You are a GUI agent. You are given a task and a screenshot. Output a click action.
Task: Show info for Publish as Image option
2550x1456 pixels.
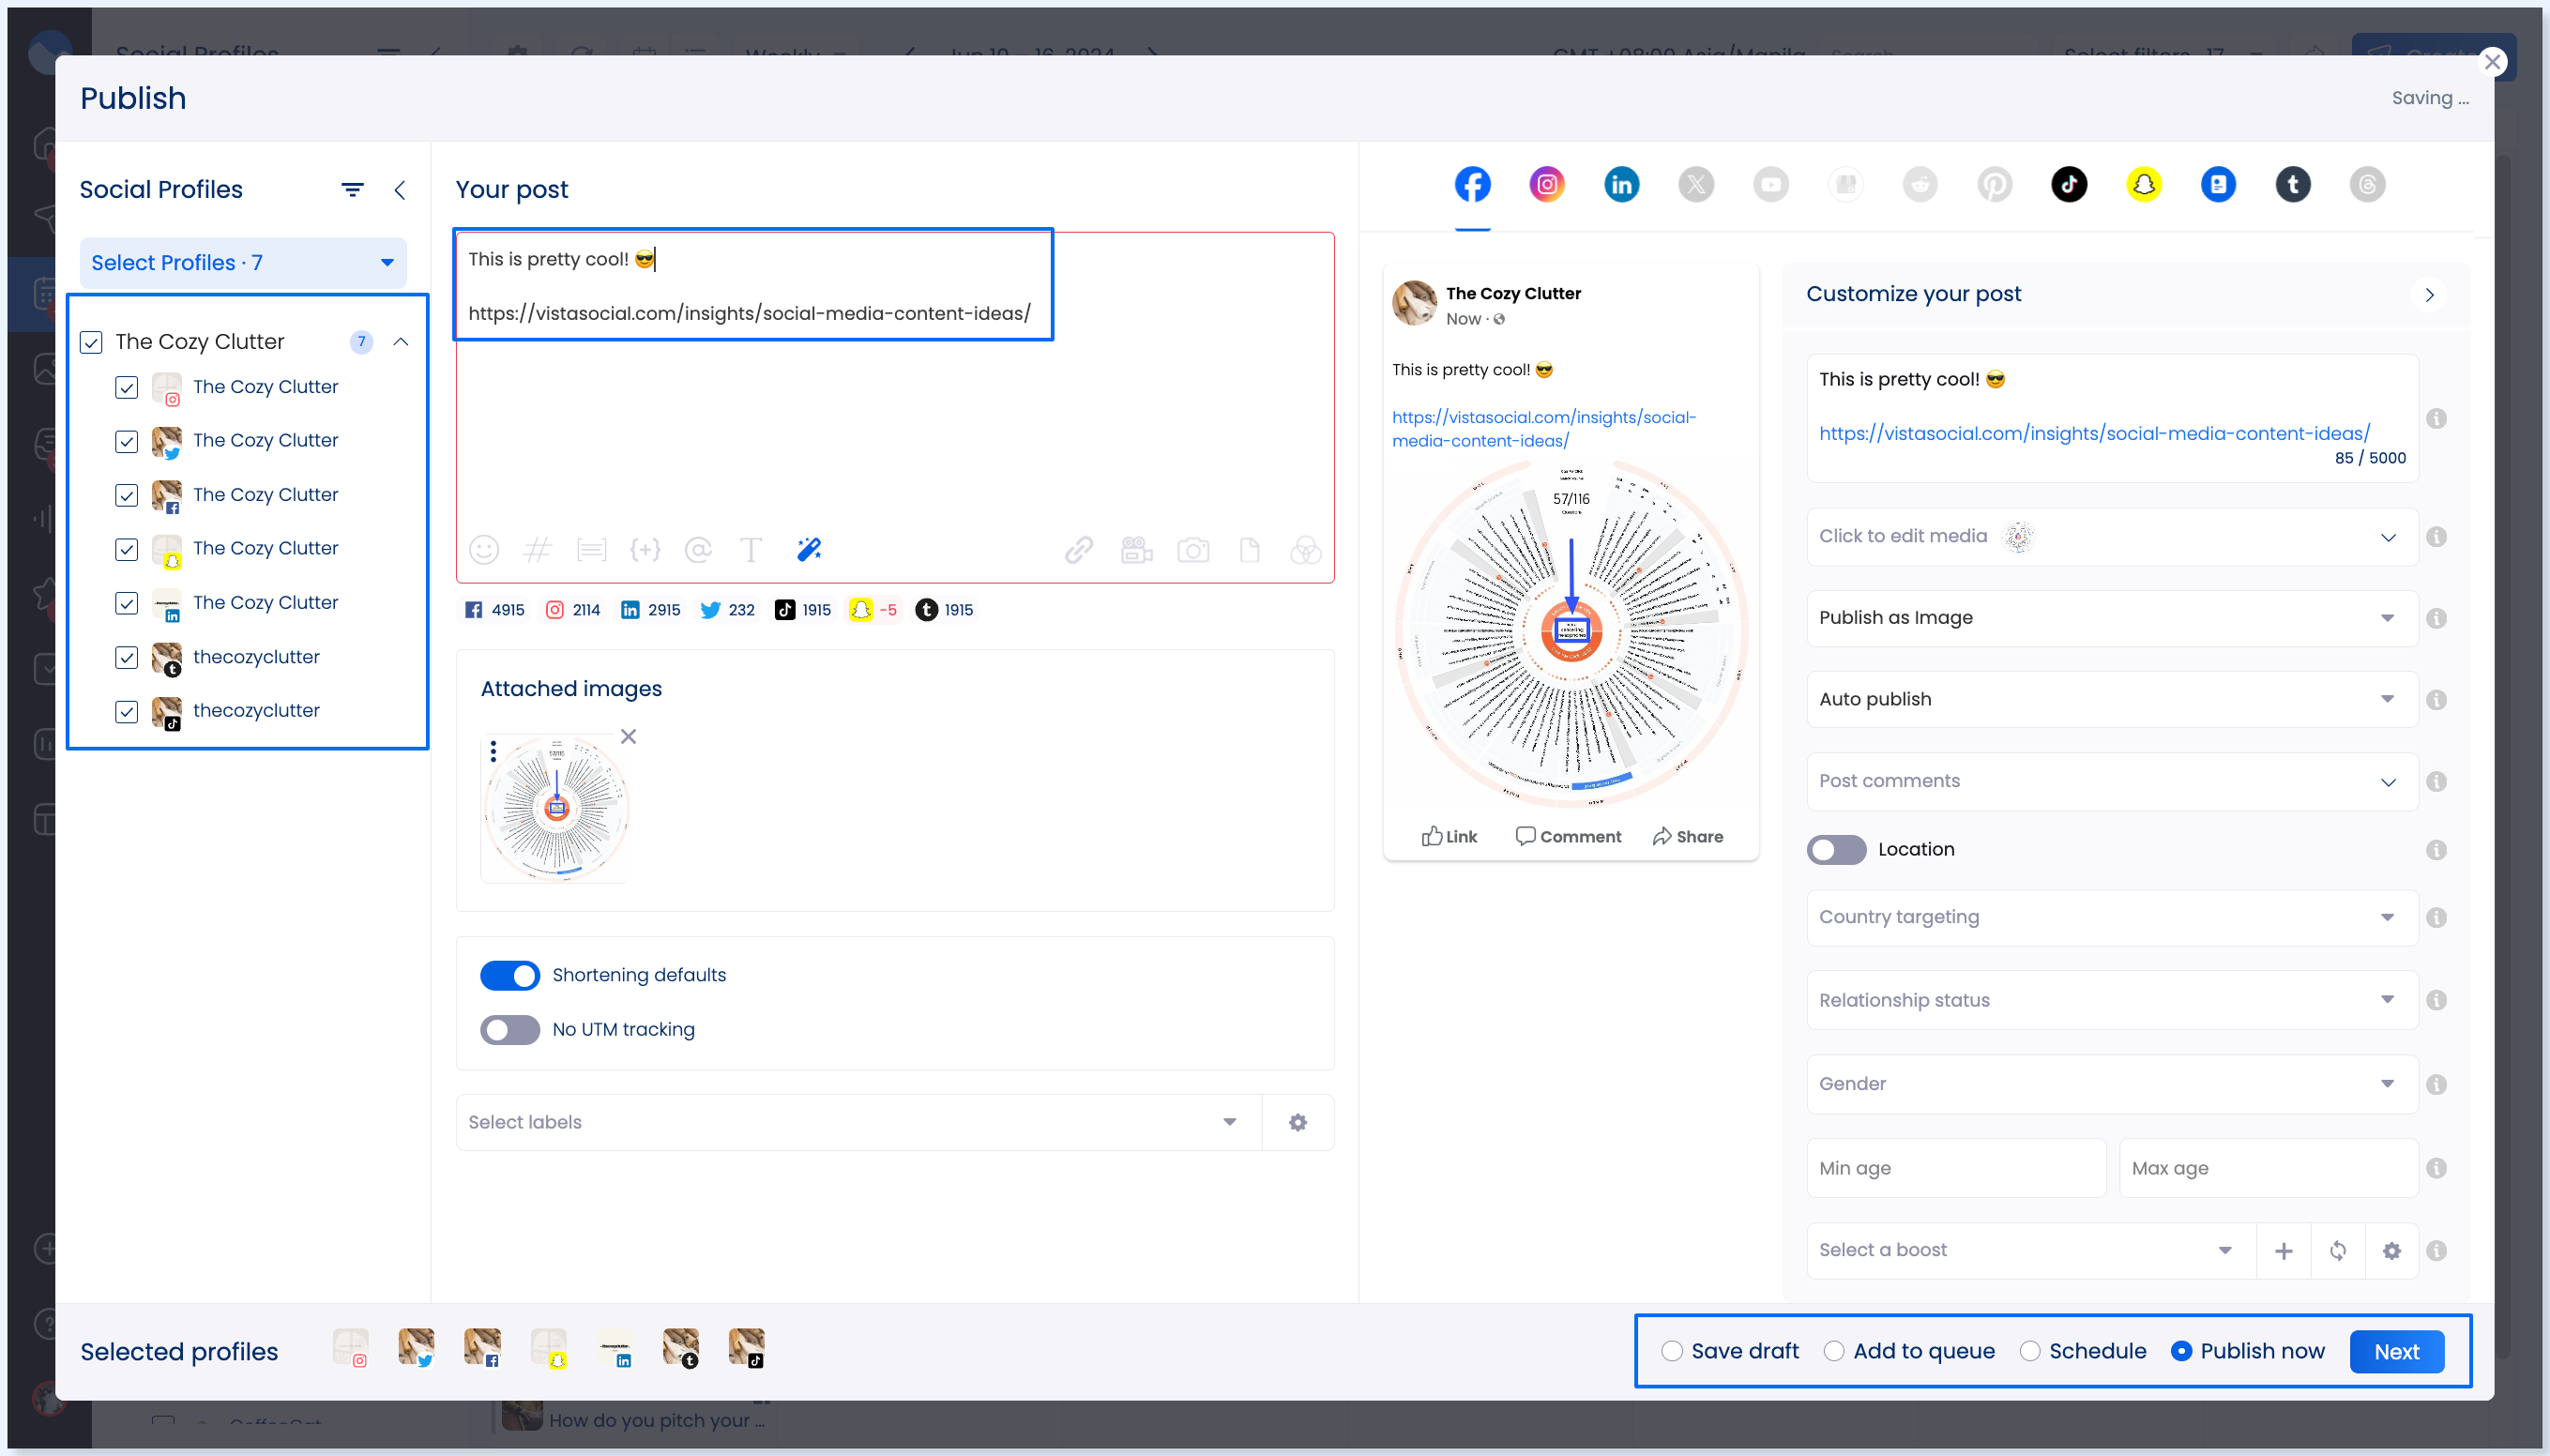tap(2437, 618)
